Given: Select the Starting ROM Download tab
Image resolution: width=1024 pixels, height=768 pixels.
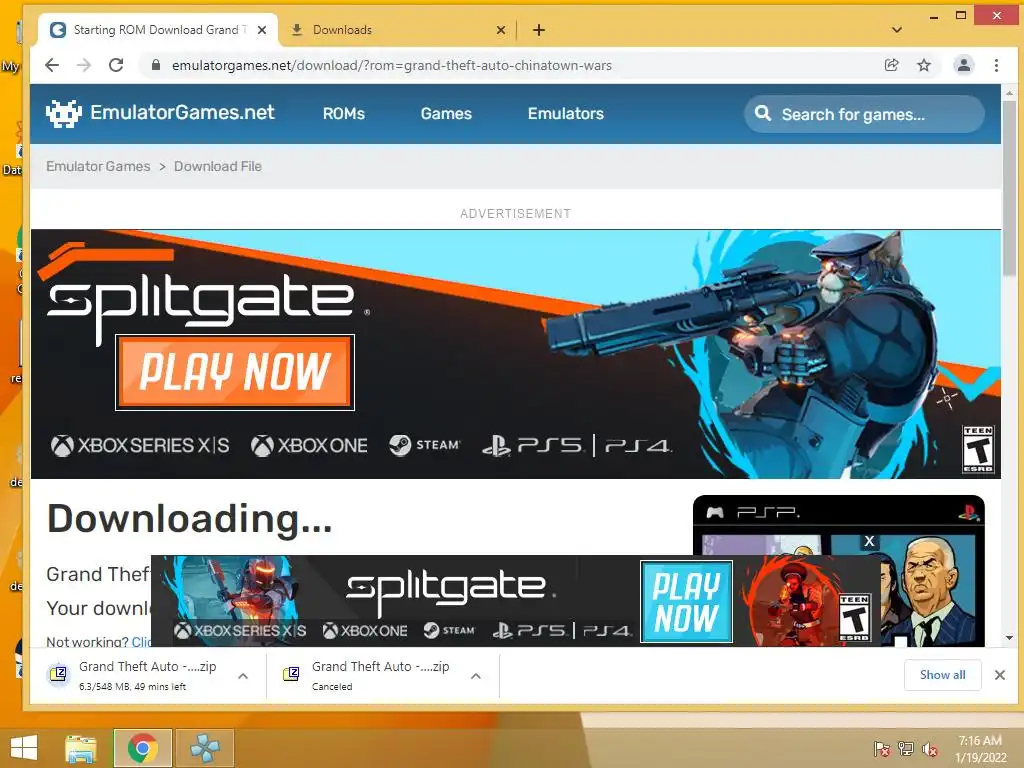Looking at the screenshot, I should [x=157, y=30].
